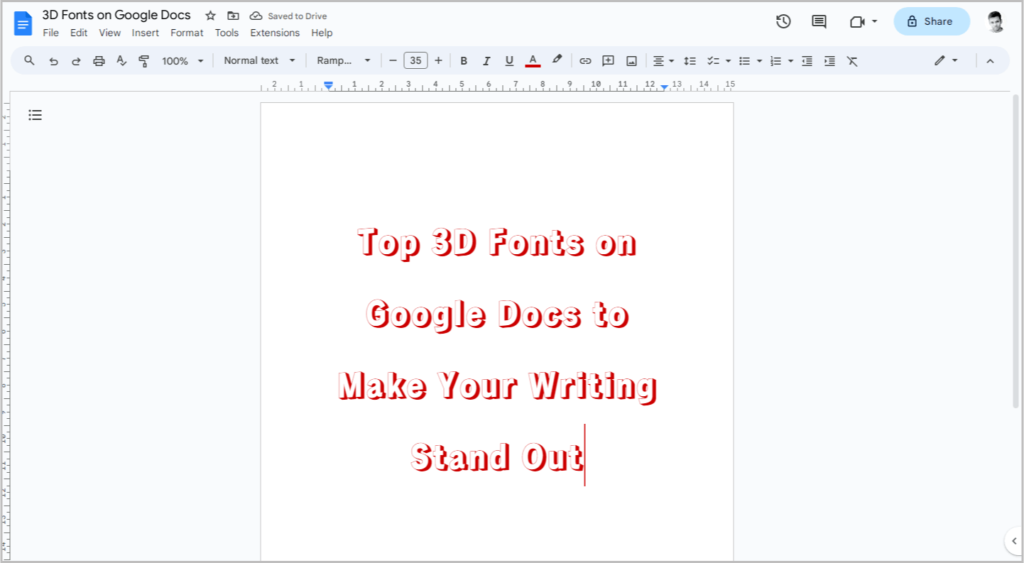Image resolution: width=1024 pixels, height=563 pixels.
Task: Open version history clock icon
Action: click(x=783, y=22)
